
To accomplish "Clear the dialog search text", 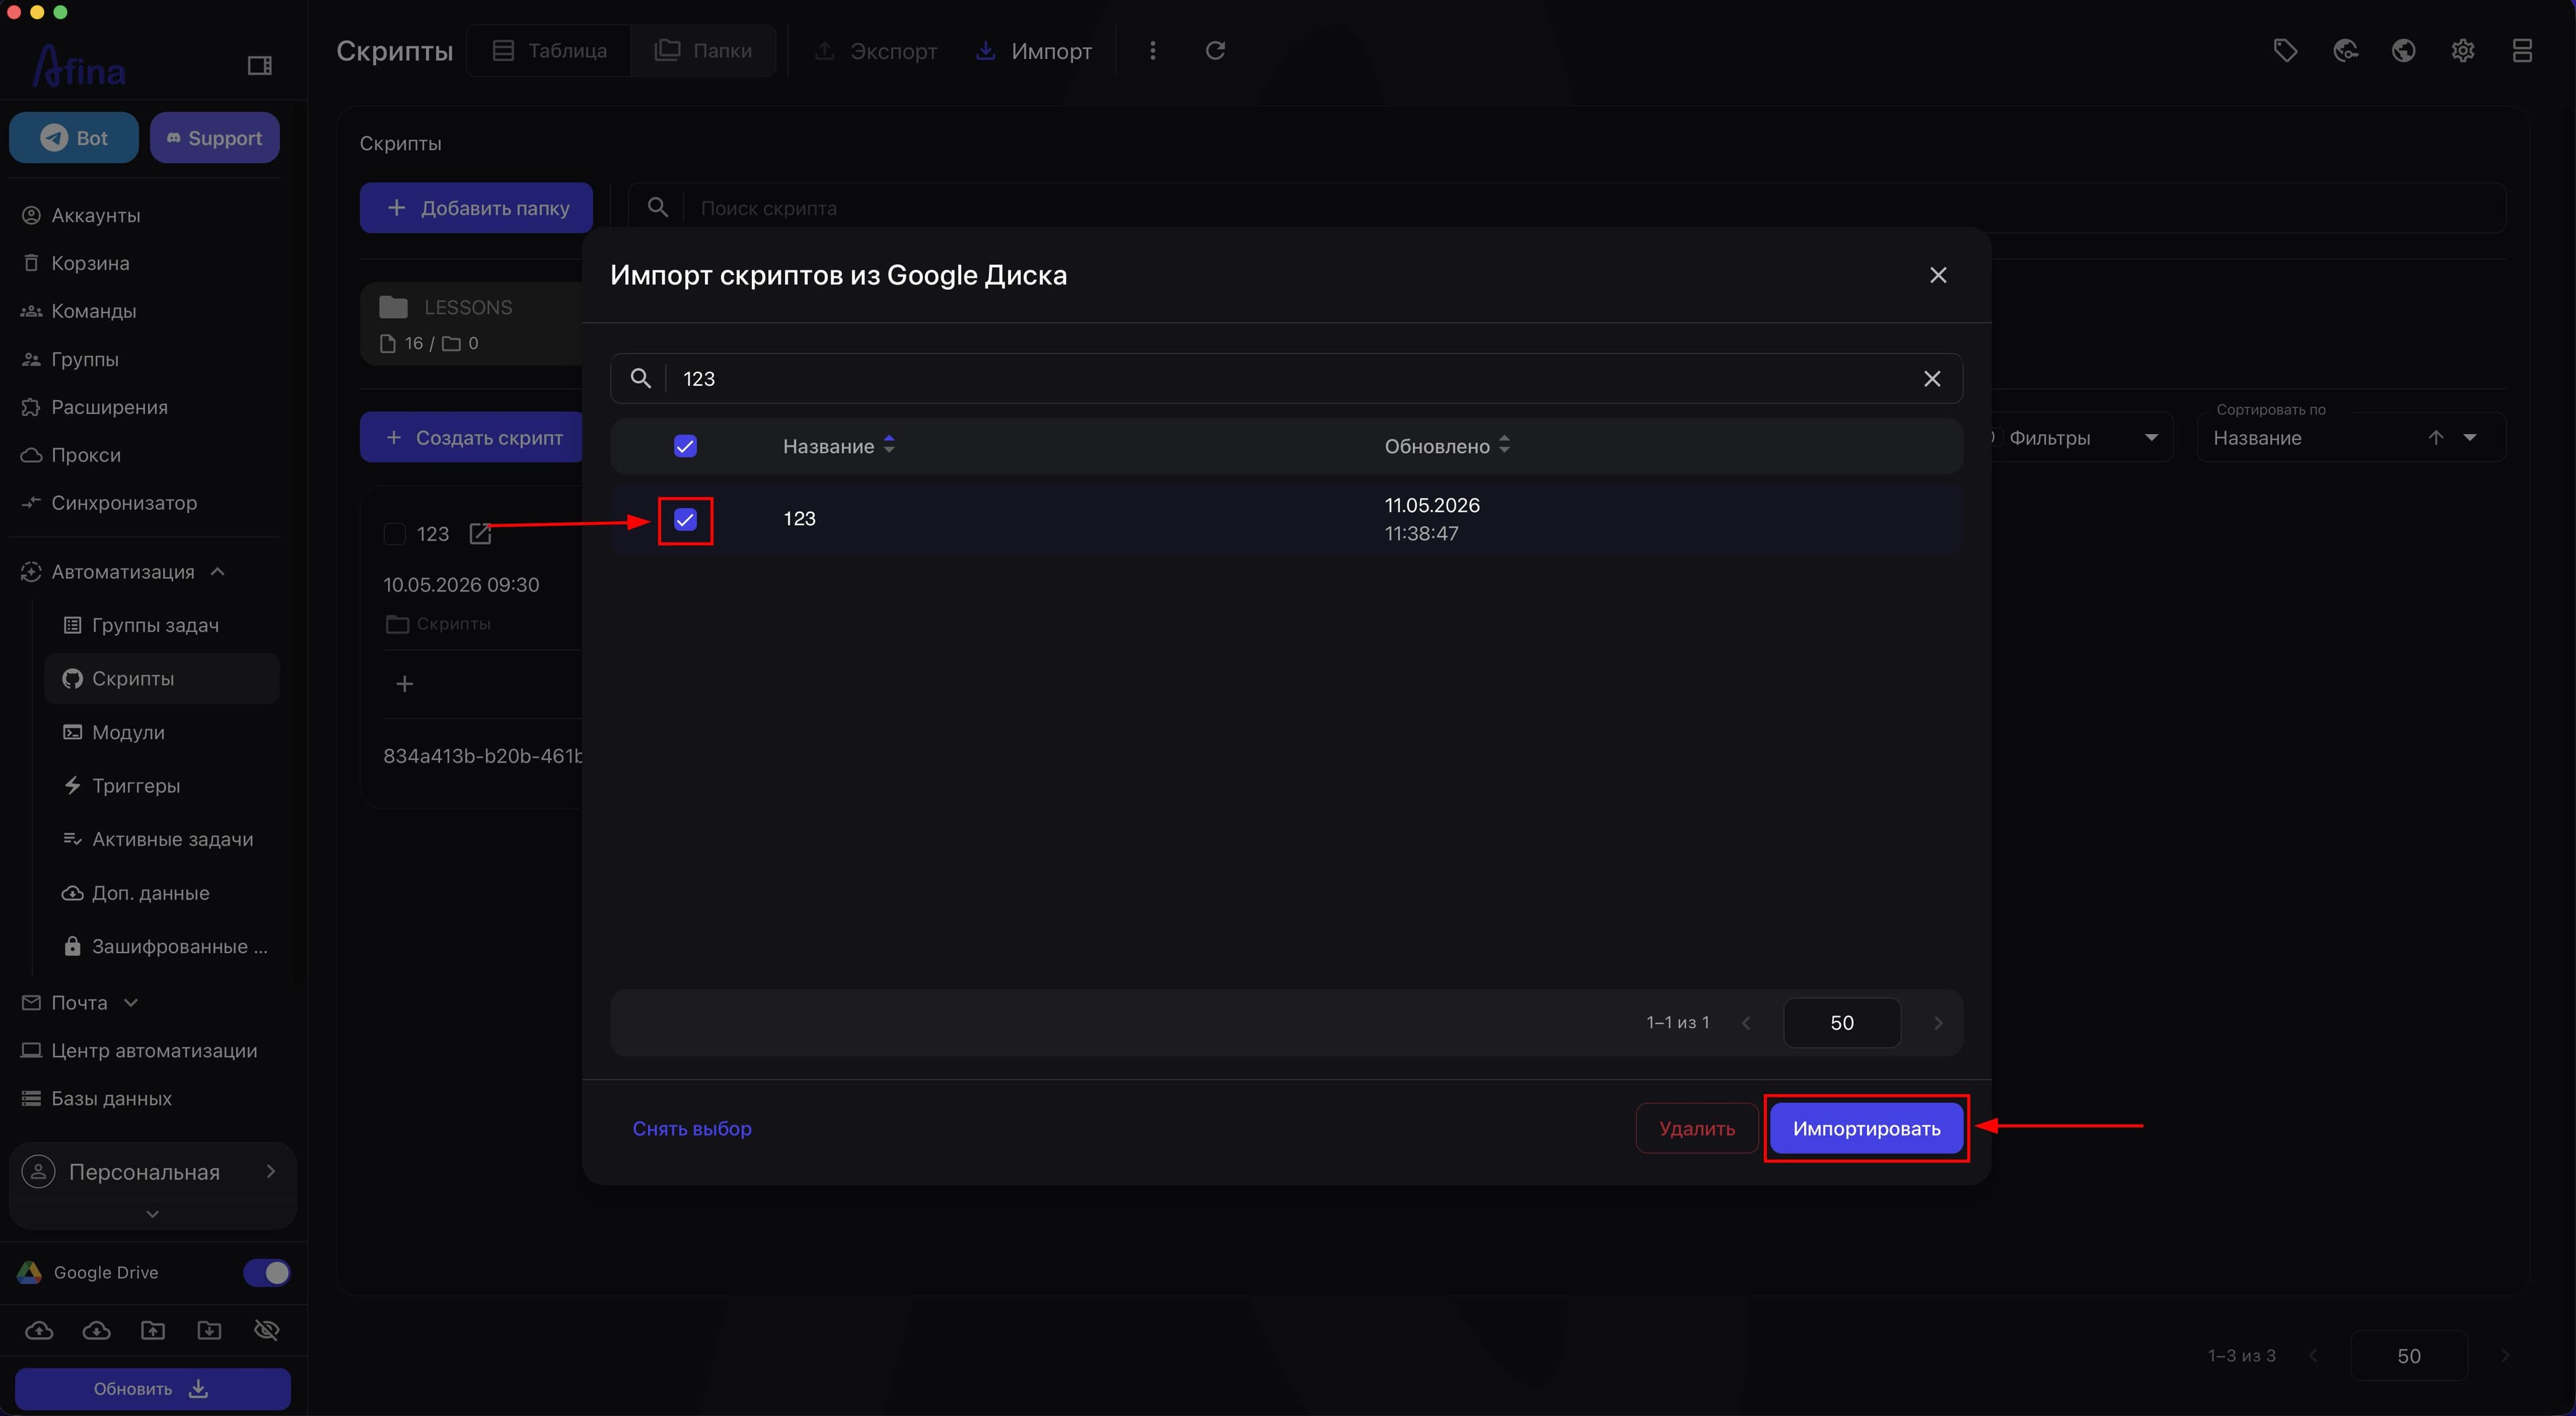I will tap(1932, 379).
